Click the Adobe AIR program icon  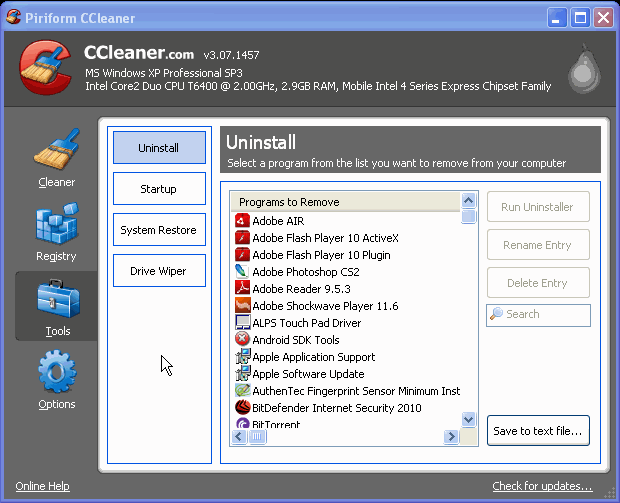pos(242,220)
